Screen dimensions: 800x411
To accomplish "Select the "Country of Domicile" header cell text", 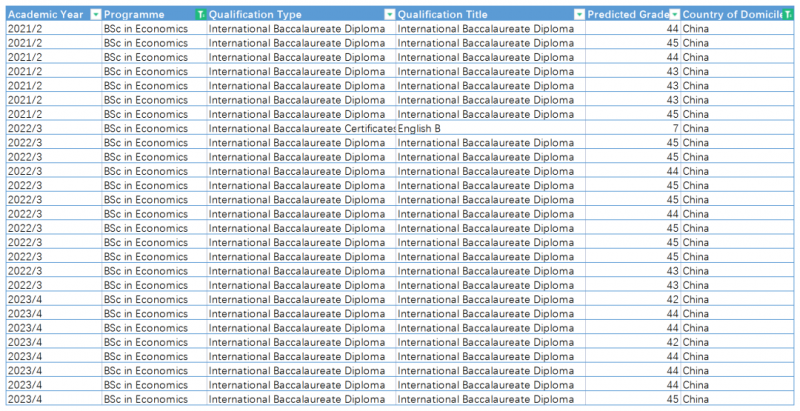I will 733,15.
